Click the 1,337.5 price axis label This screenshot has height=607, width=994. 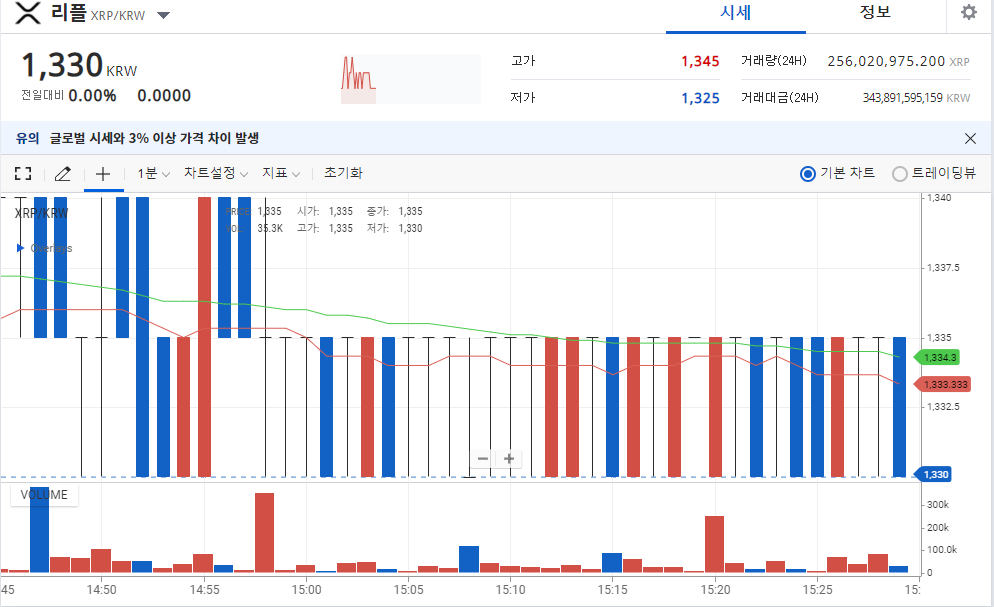click(x=943, y=267)
